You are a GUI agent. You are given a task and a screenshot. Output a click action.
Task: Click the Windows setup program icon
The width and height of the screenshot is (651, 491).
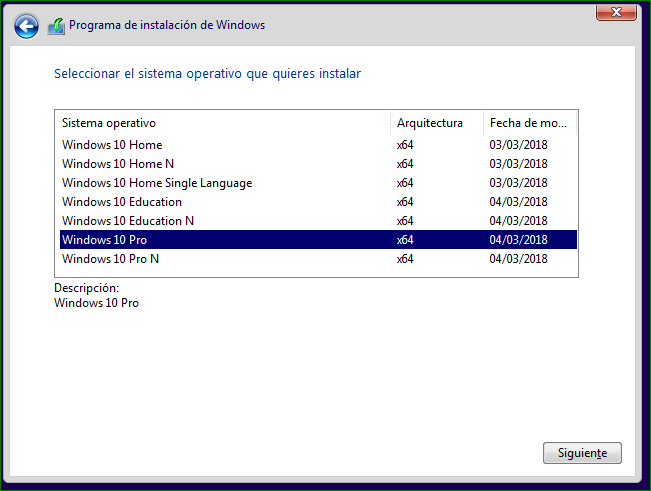pos(56,26)
